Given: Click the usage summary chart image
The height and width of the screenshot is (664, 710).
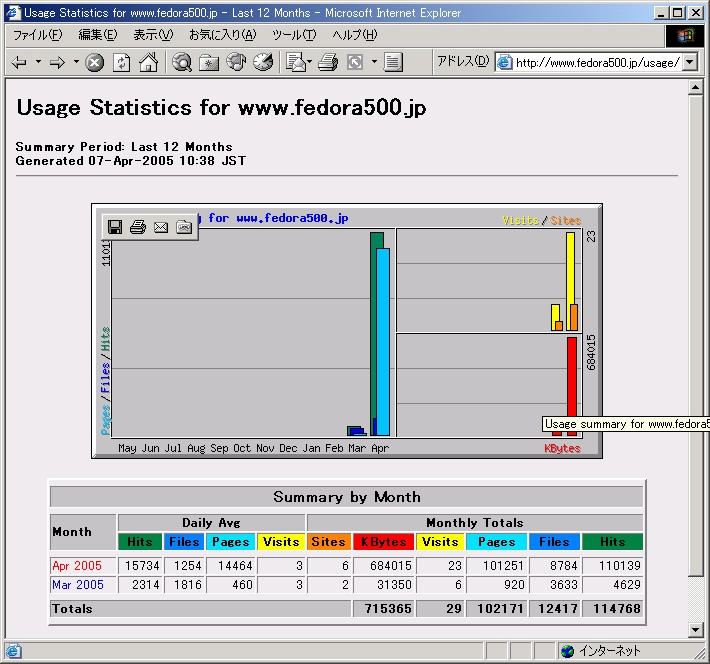Looking at the screenshot, I should 347,331.
